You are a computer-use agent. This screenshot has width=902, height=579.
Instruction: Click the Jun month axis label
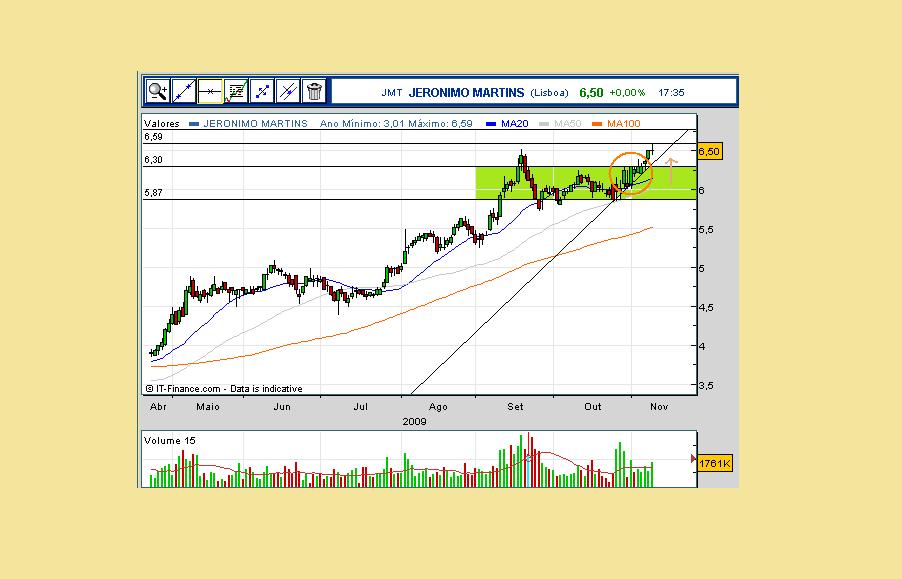click(282, 407)
